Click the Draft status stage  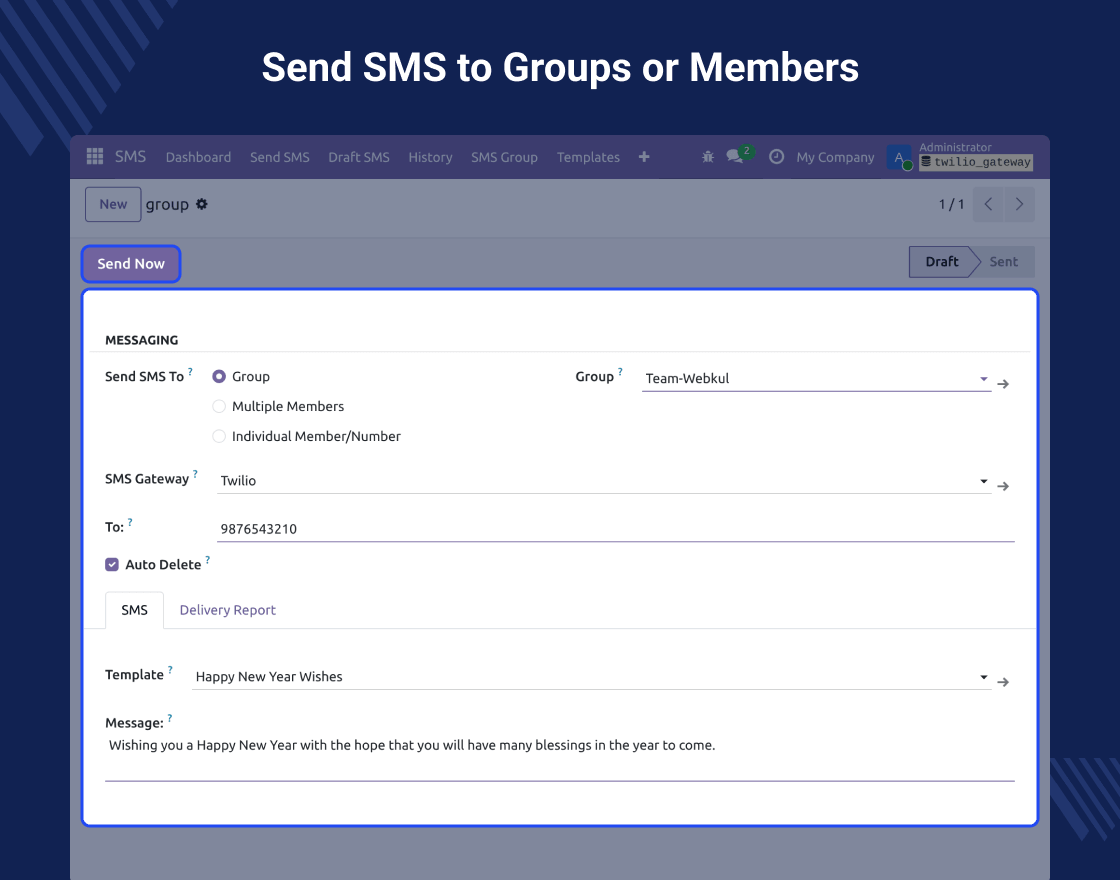(x=941, y=261)
